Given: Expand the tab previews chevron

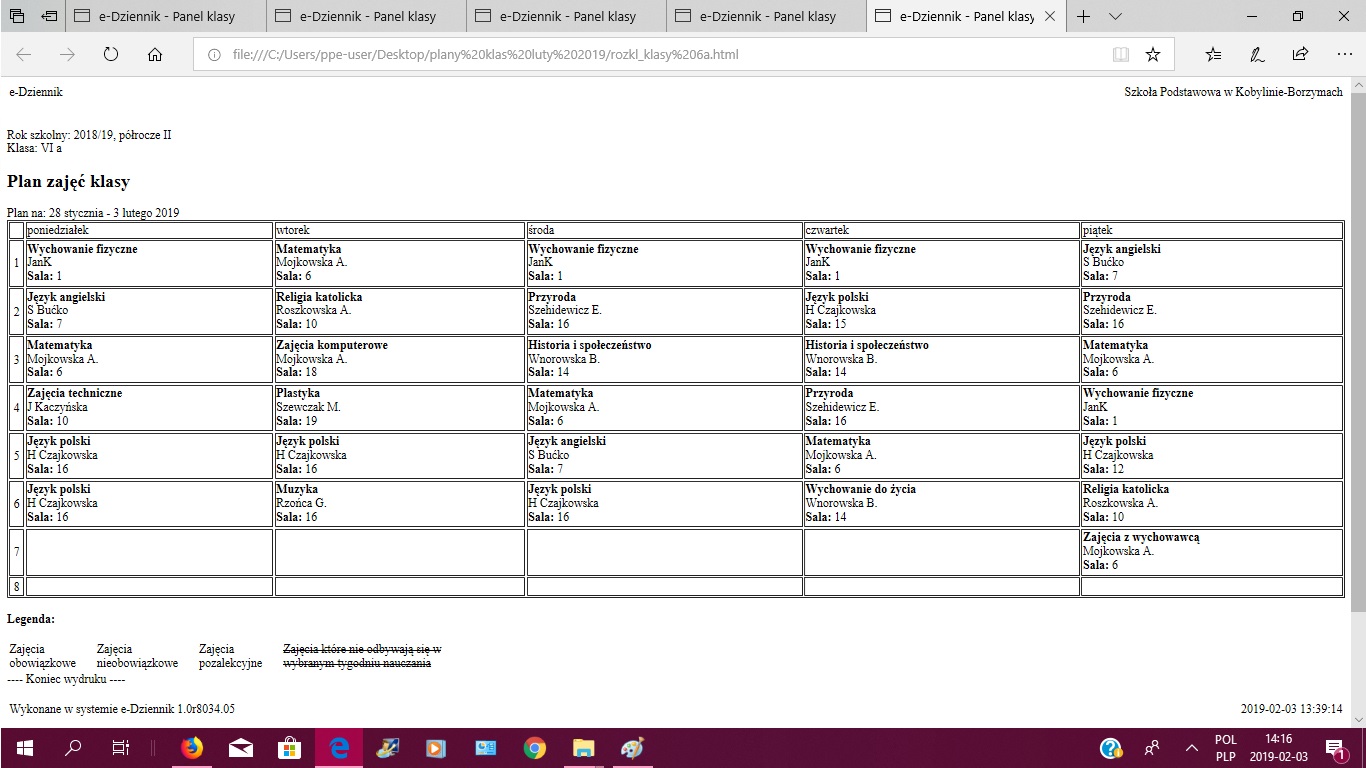Looking at the screenshot, I should point(1116,17).
